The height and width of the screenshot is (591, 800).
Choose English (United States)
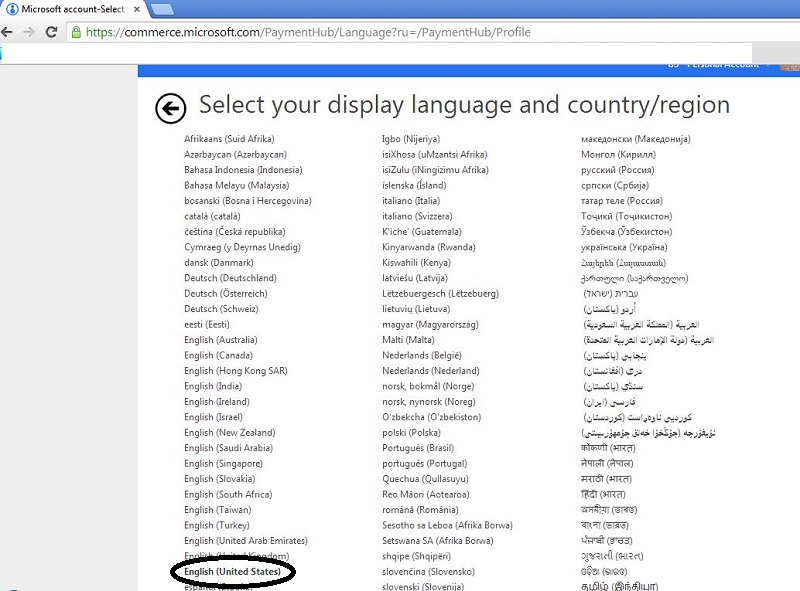tap(232, 572)
